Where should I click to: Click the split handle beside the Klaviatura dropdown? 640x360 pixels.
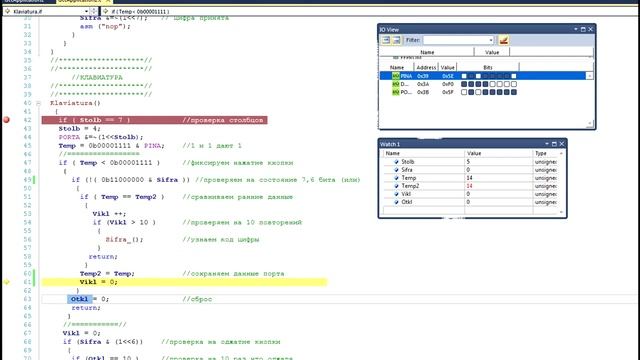tap(94, 11)
